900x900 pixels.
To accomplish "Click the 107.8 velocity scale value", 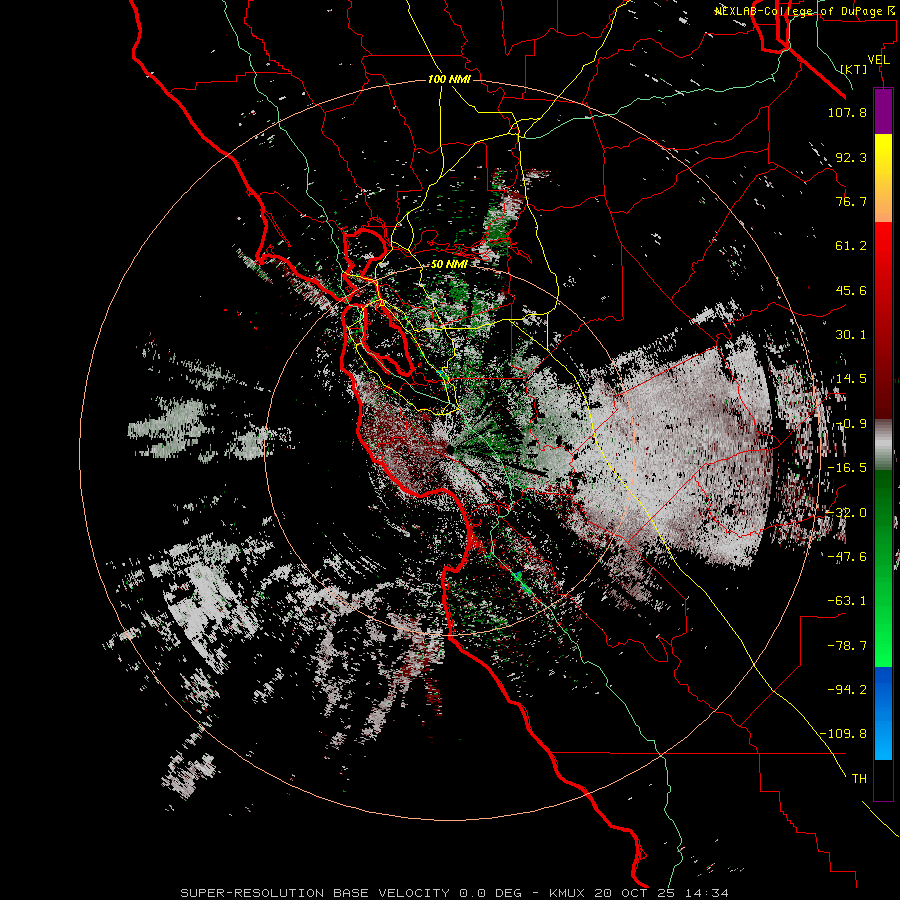I will click(847, 112).
